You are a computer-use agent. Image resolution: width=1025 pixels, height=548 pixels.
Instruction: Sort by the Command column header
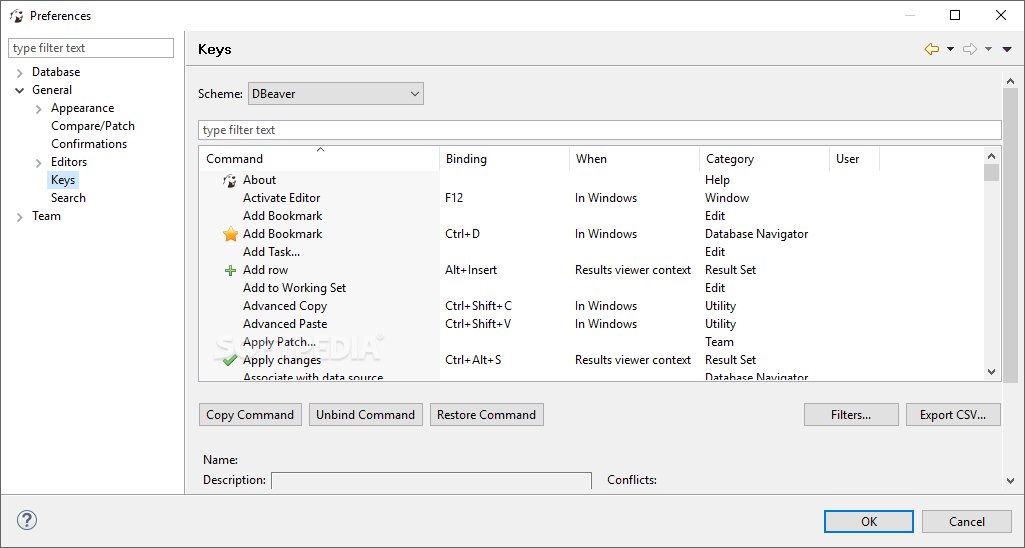pos(319,159)
